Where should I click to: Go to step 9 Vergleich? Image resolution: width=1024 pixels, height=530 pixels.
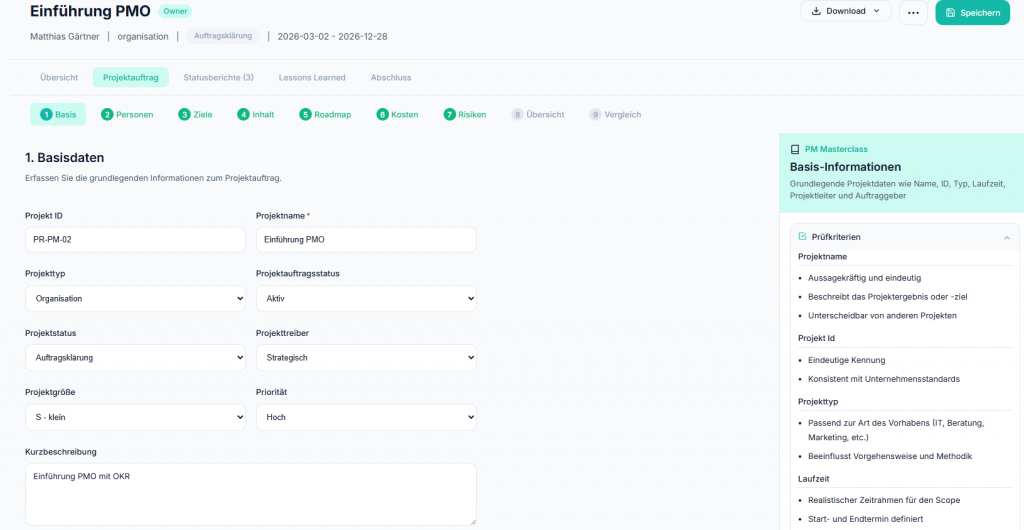615,114
